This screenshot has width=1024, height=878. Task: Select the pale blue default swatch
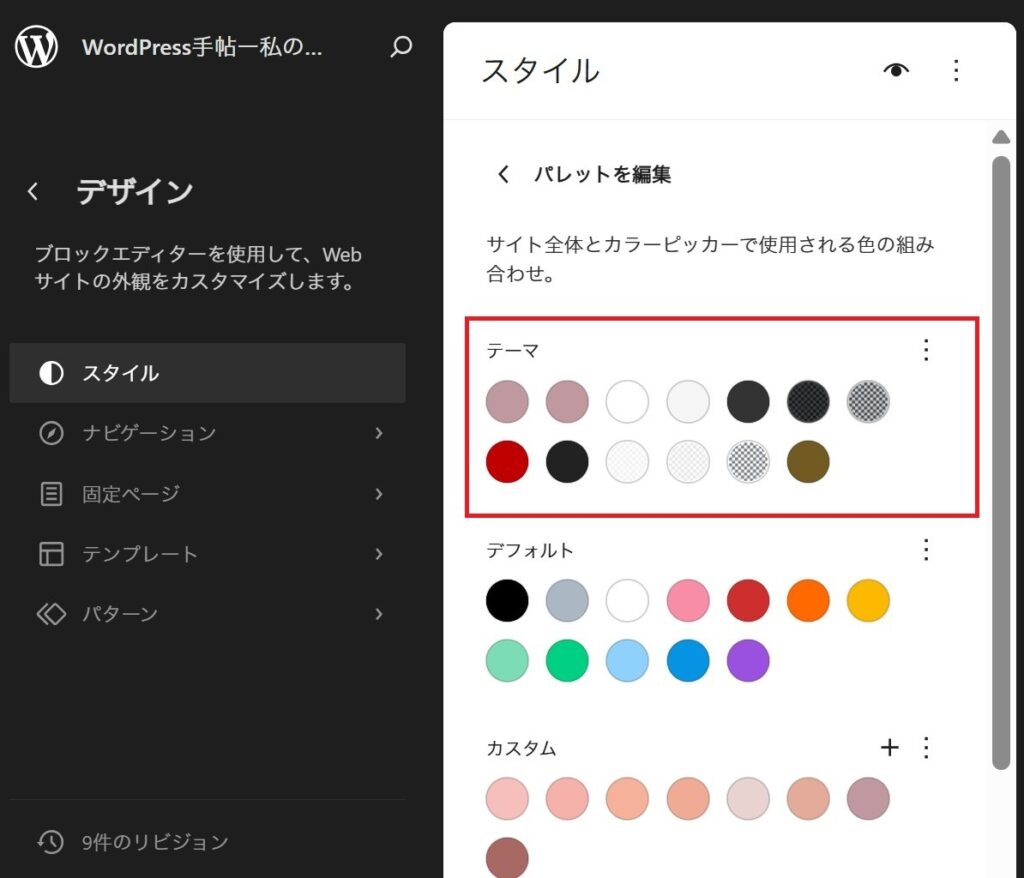[x=627, y=660]
